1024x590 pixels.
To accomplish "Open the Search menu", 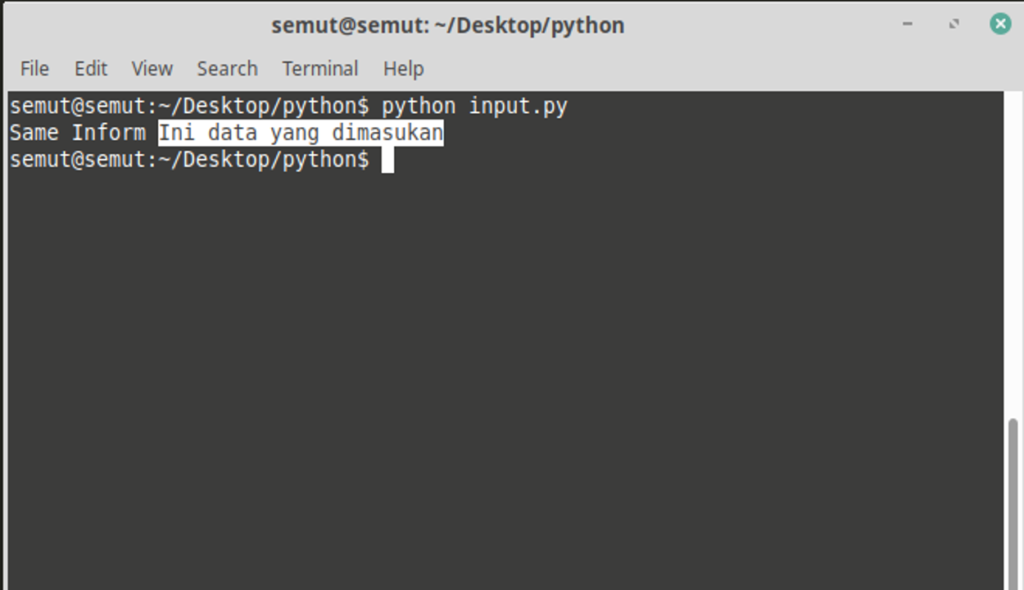I will pos(227,68).
